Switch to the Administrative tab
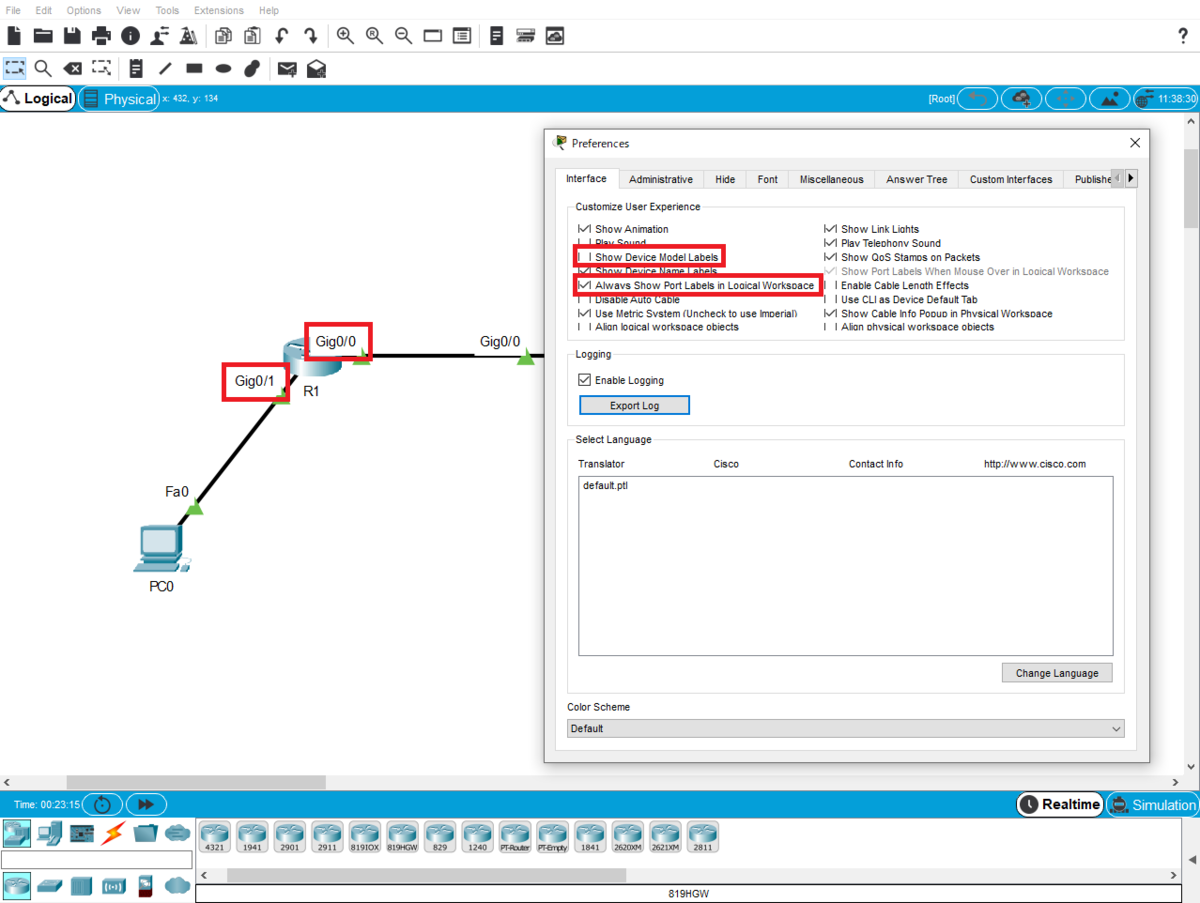This screenshot has width=1200, height=903. 661,179
